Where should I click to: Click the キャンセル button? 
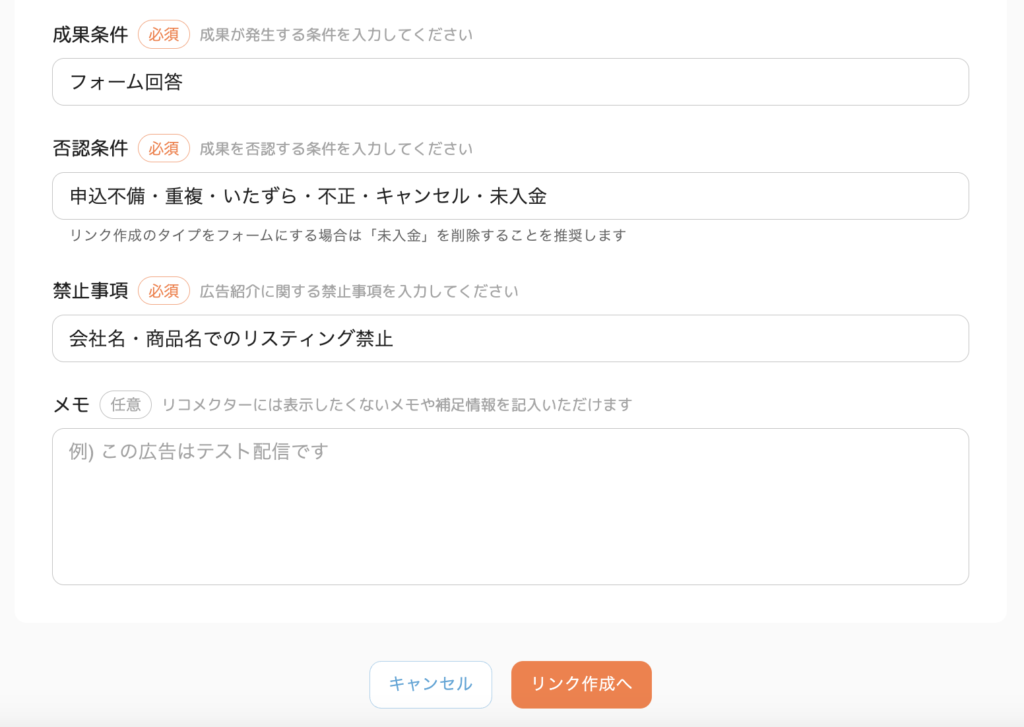[x=430, y=684]
